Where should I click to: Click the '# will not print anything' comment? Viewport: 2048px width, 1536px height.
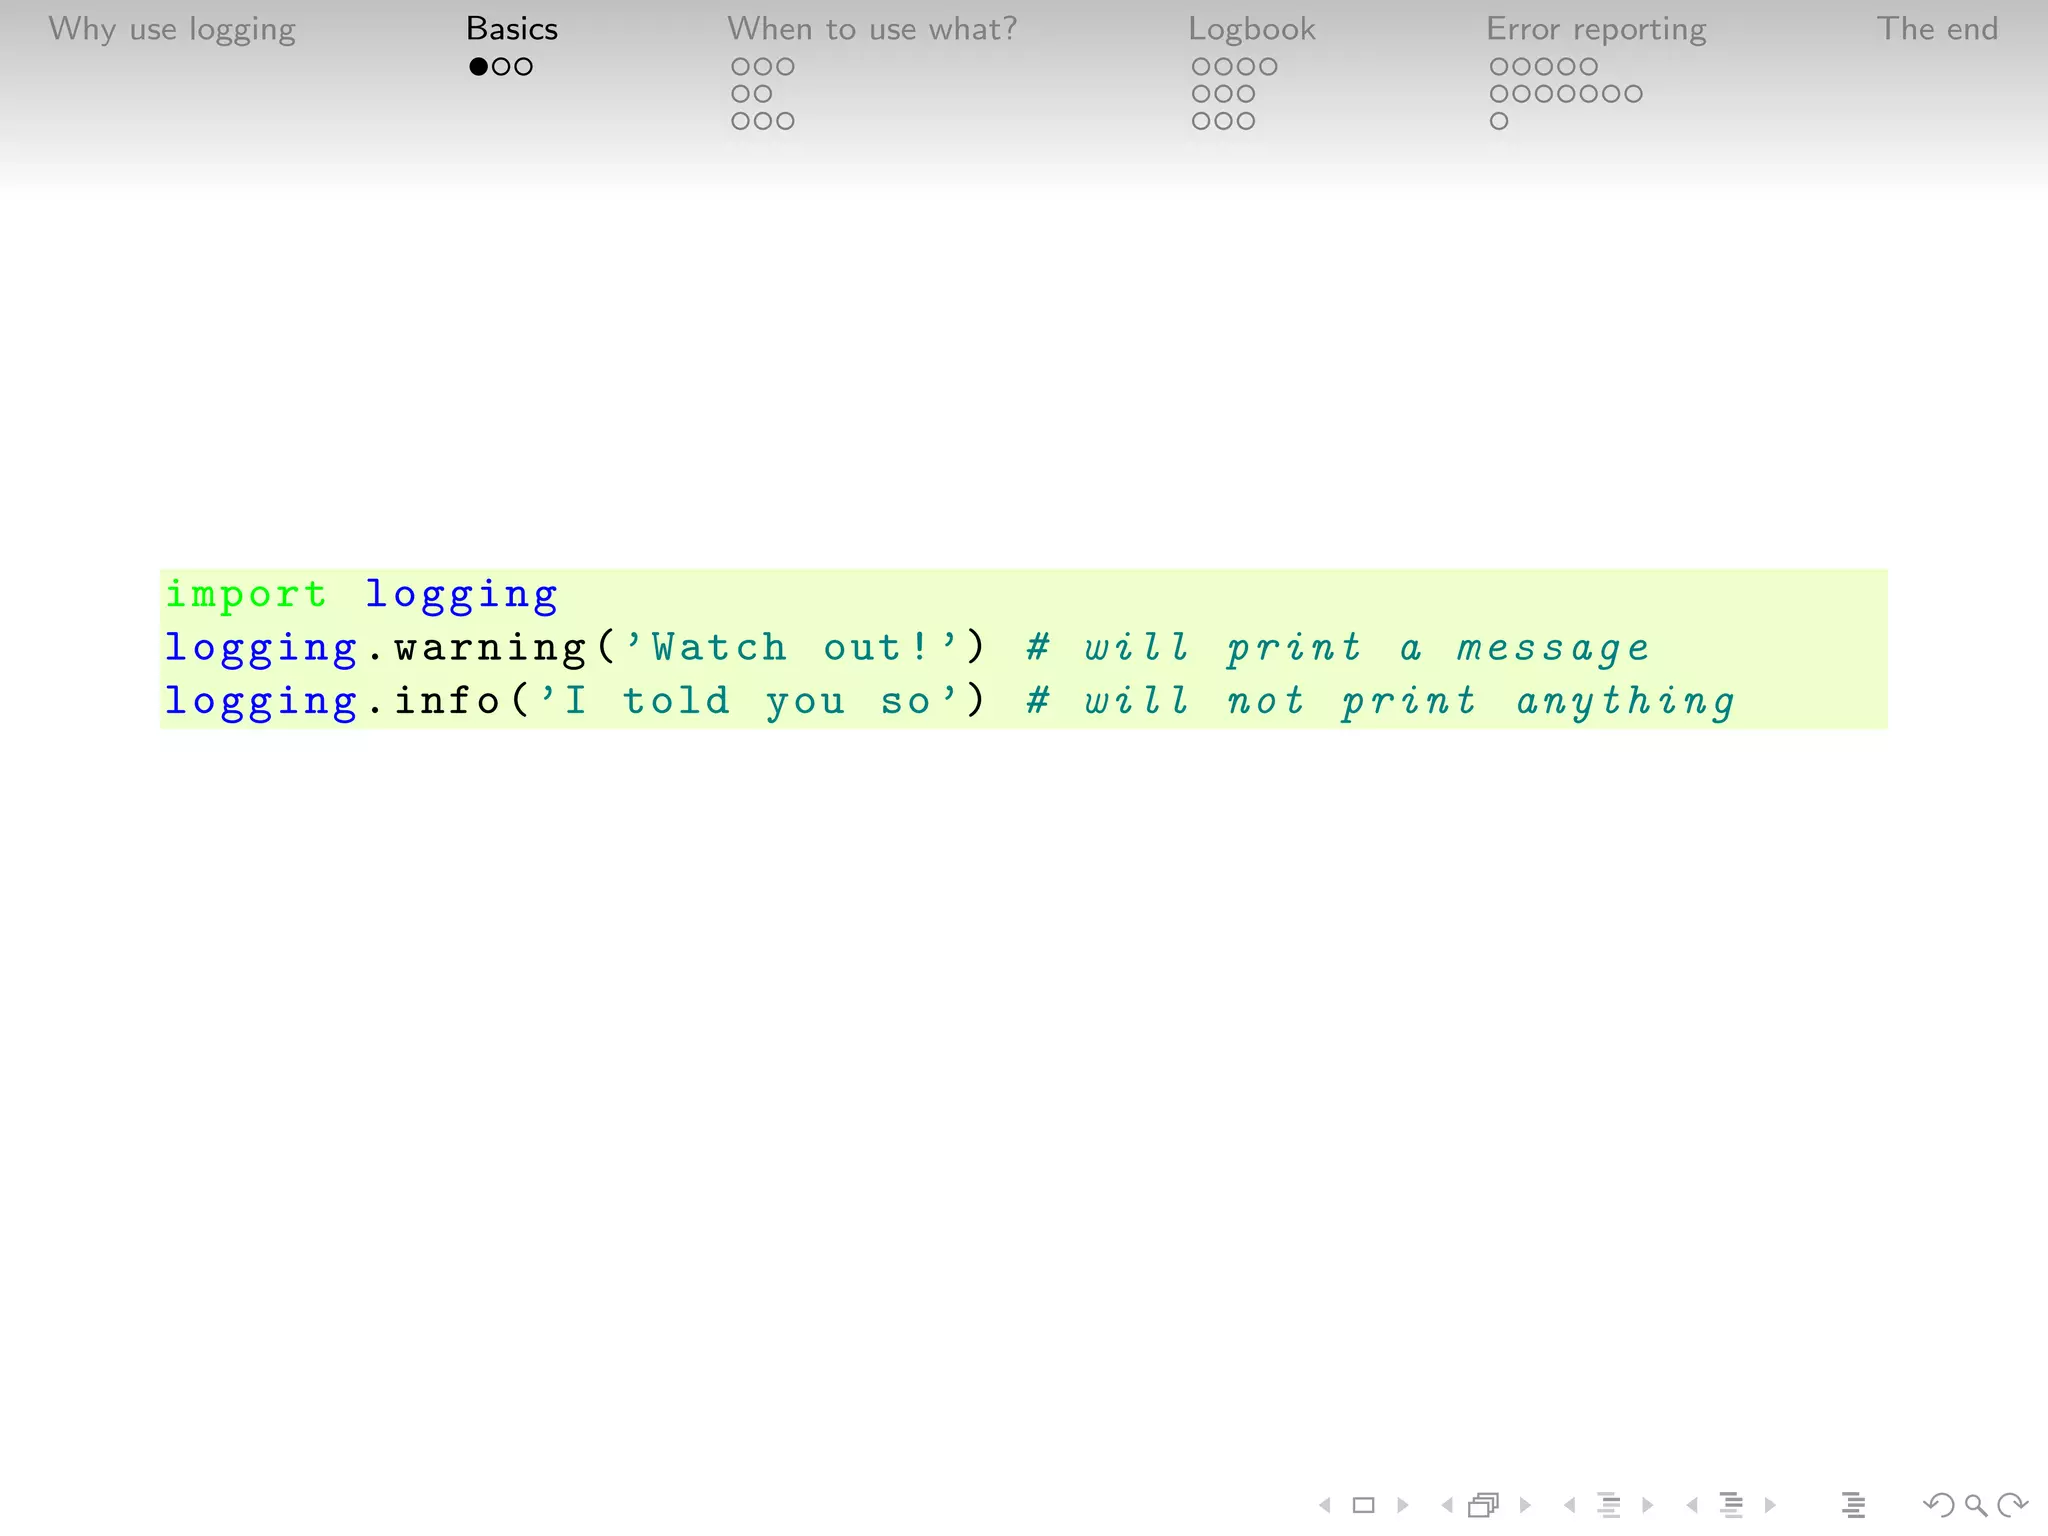coord(1381,701)
